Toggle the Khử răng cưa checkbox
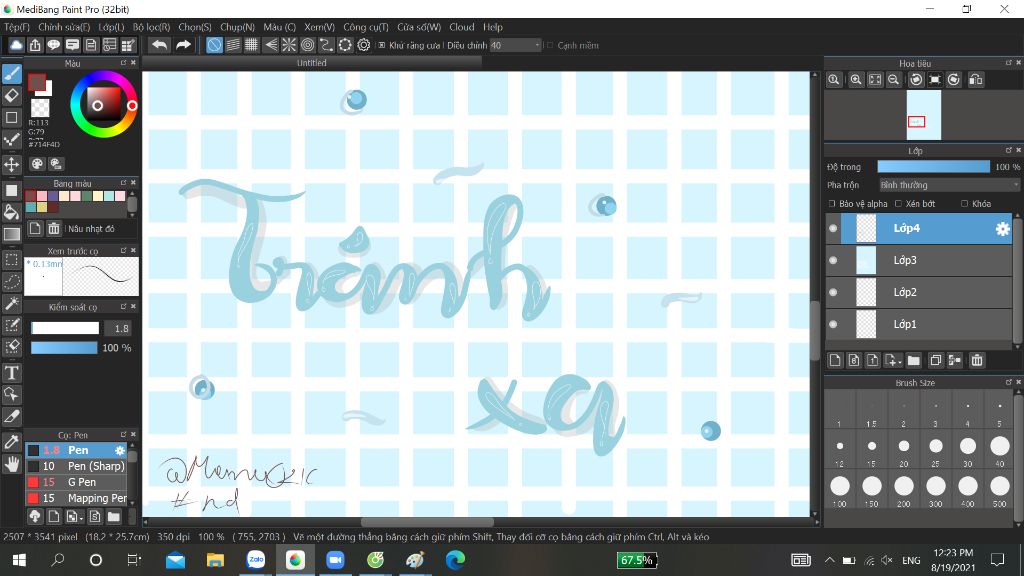The image size is (1024, 576). tap(382, 45)
